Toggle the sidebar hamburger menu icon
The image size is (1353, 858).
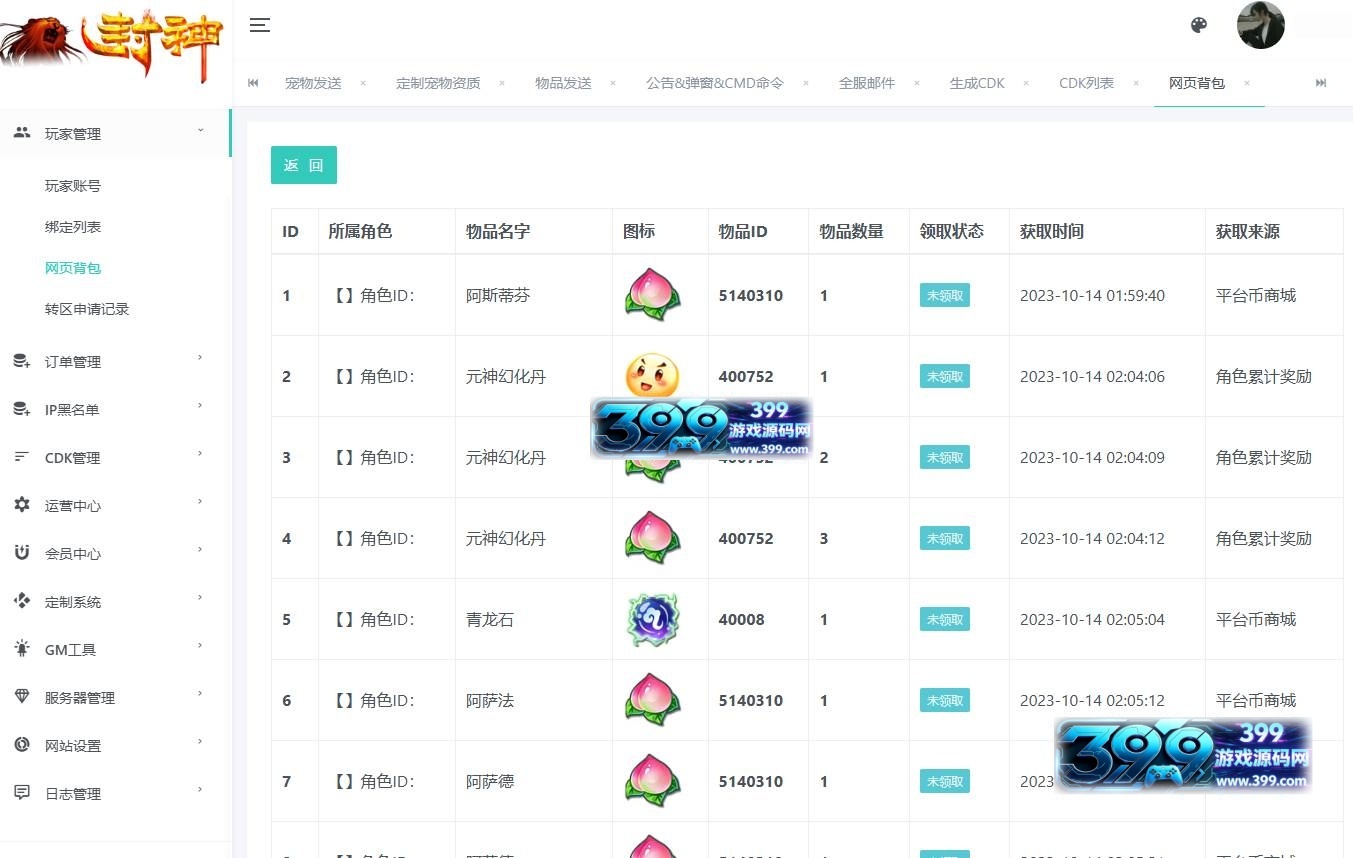click(x=260, y=25)
